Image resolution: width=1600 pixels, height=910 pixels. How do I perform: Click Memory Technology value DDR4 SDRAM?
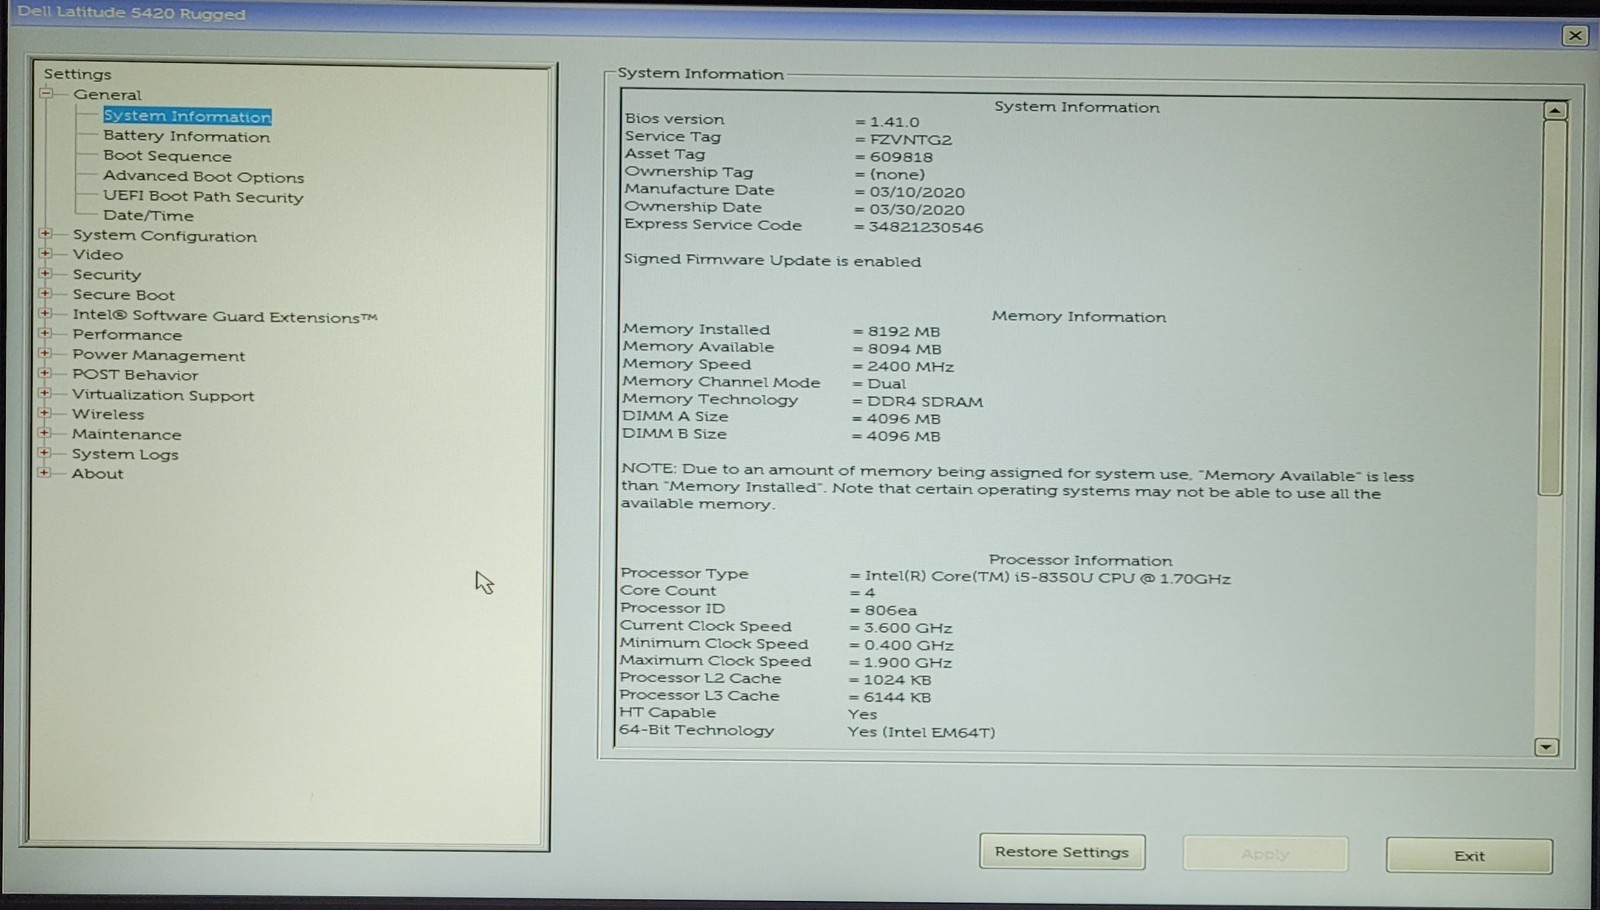pyautogui.click(x=924, y=401)
